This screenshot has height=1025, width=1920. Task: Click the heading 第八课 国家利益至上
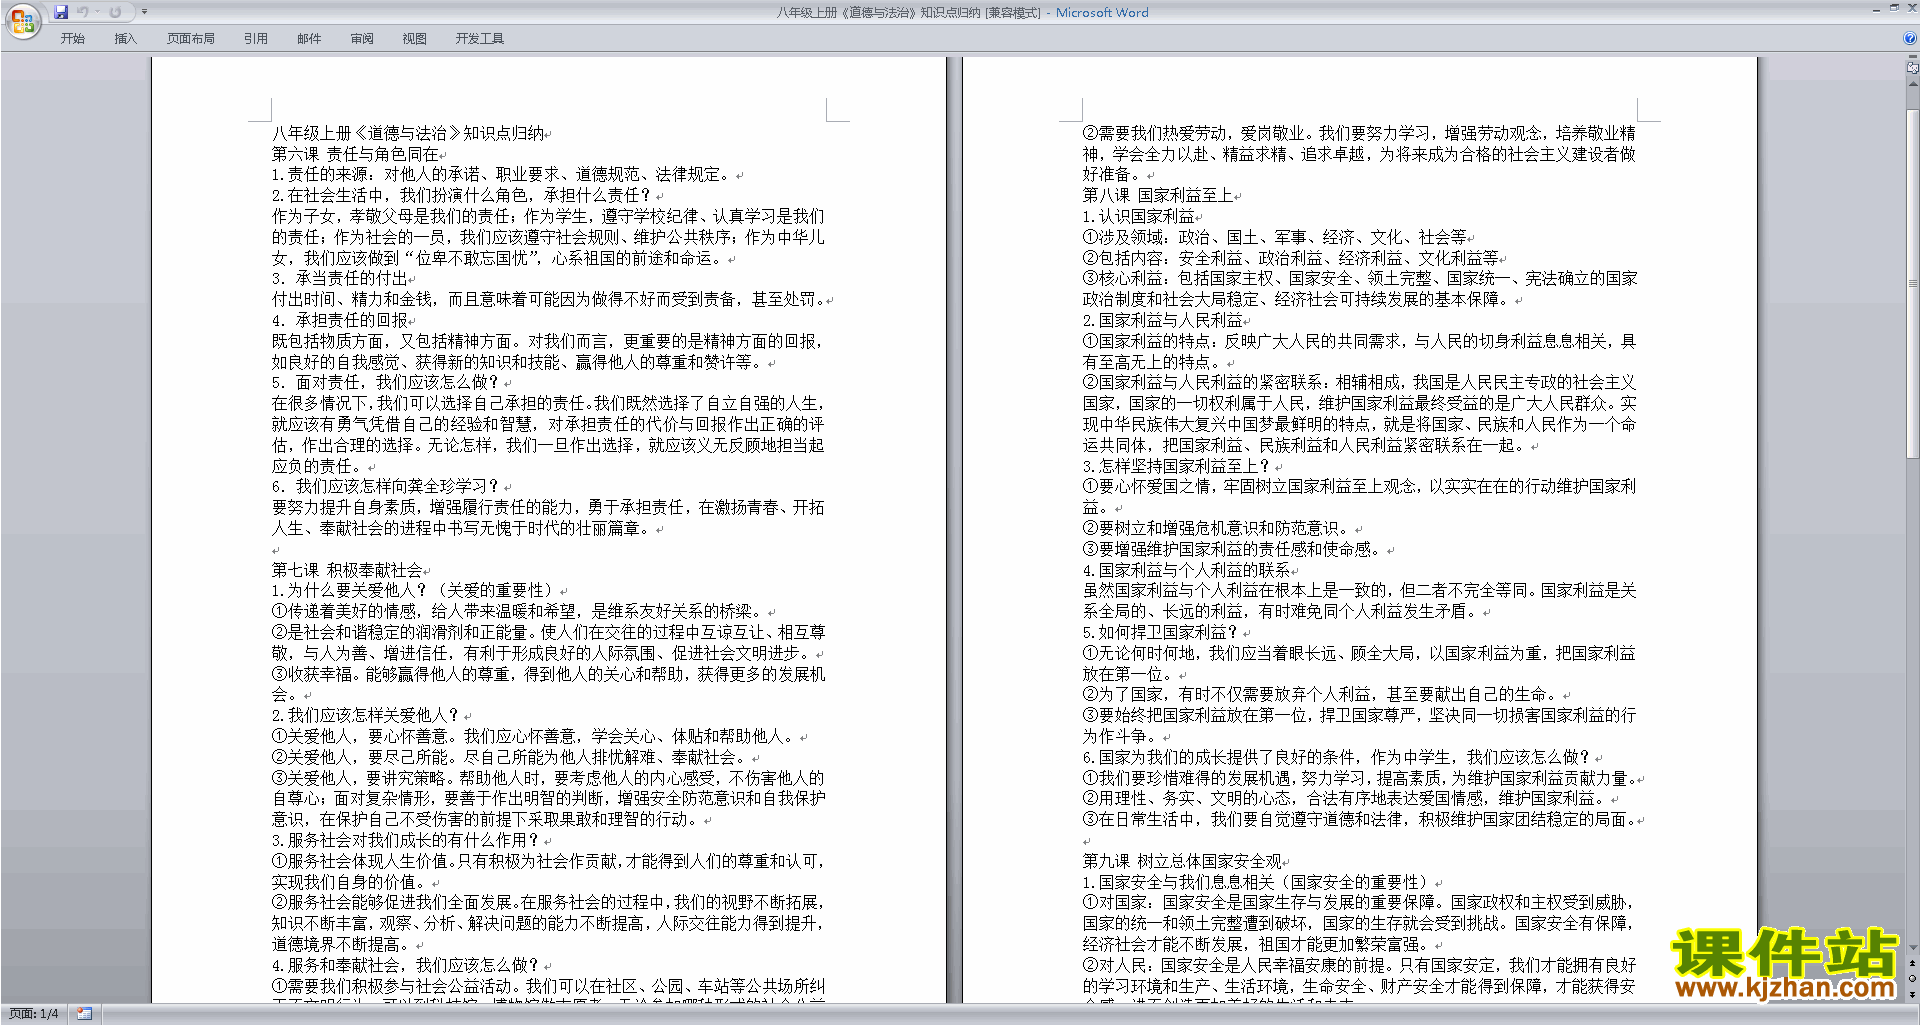tap(1157, 196)
